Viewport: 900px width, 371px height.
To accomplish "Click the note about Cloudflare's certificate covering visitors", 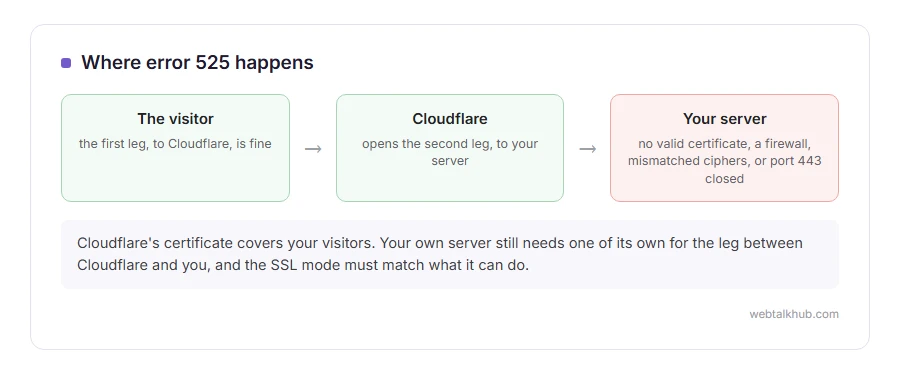I will tap(450, 254).
